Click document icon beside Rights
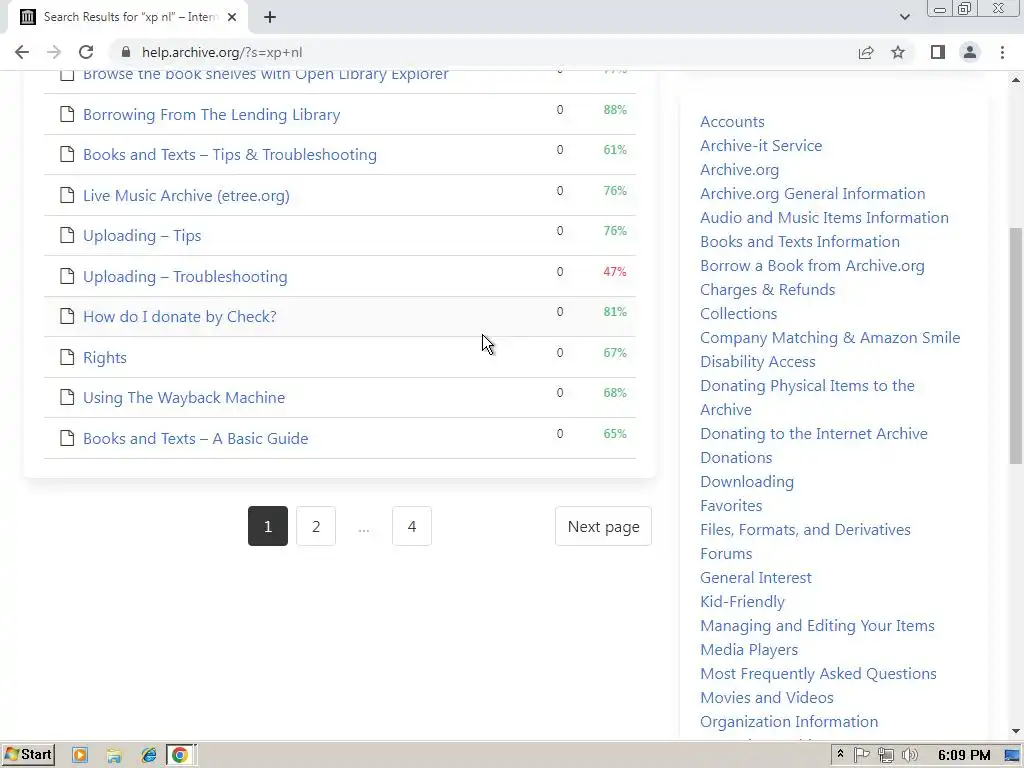The width and height of the screenshot is (1024, 768). [x=67, y=357]
